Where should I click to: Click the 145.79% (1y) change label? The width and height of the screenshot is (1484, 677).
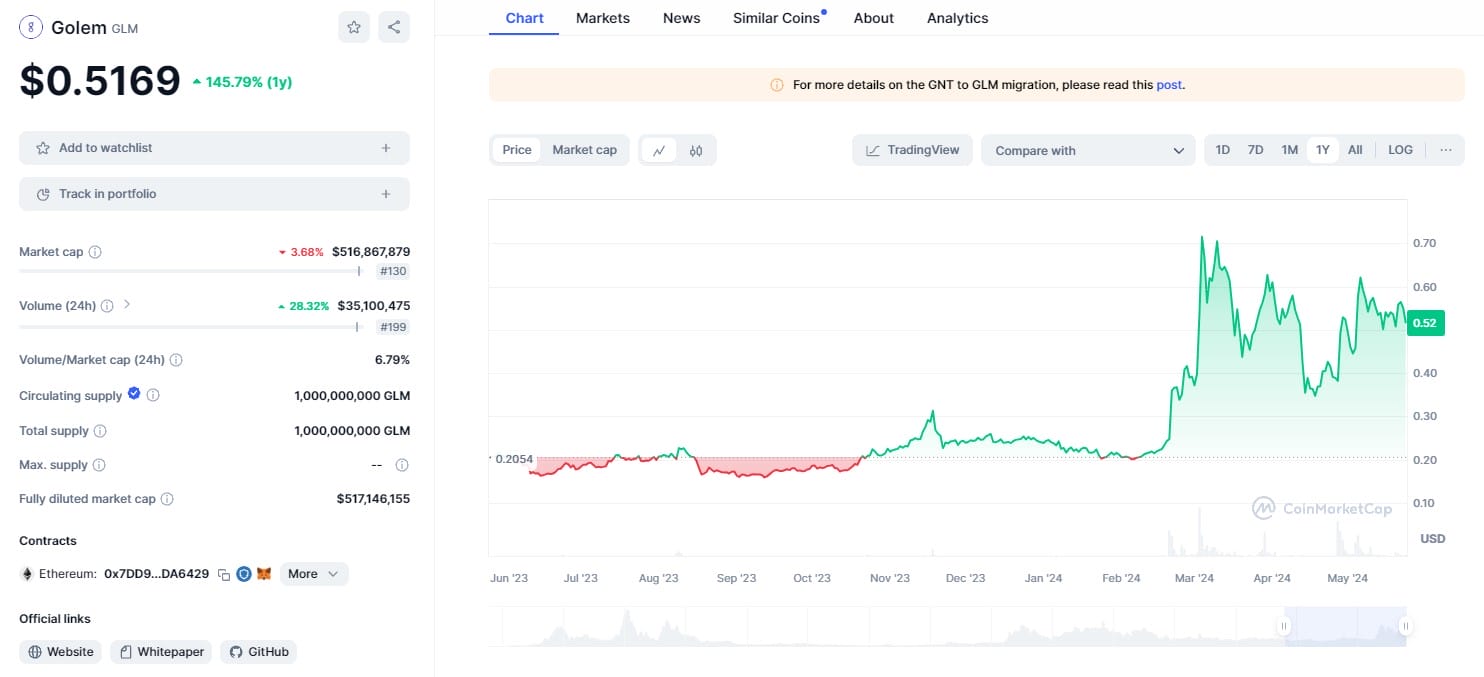click(242, 82)
